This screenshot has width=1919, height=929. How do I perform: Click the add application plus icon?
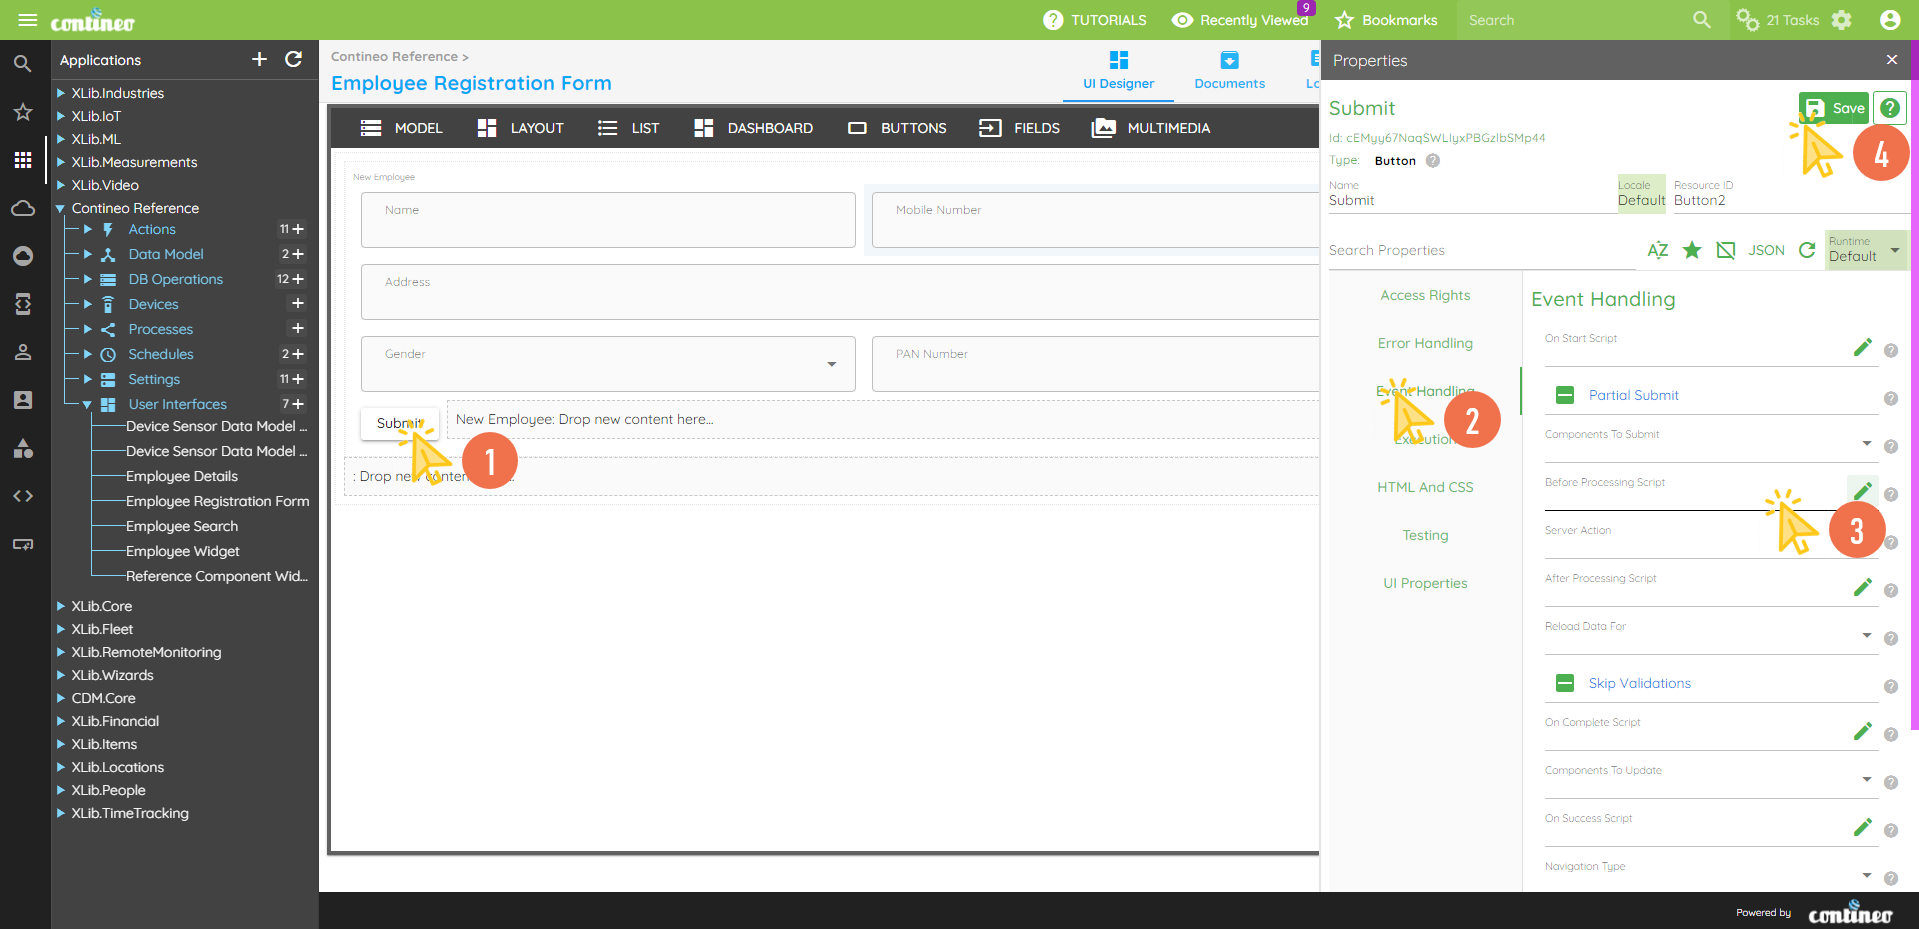point(259,60)
